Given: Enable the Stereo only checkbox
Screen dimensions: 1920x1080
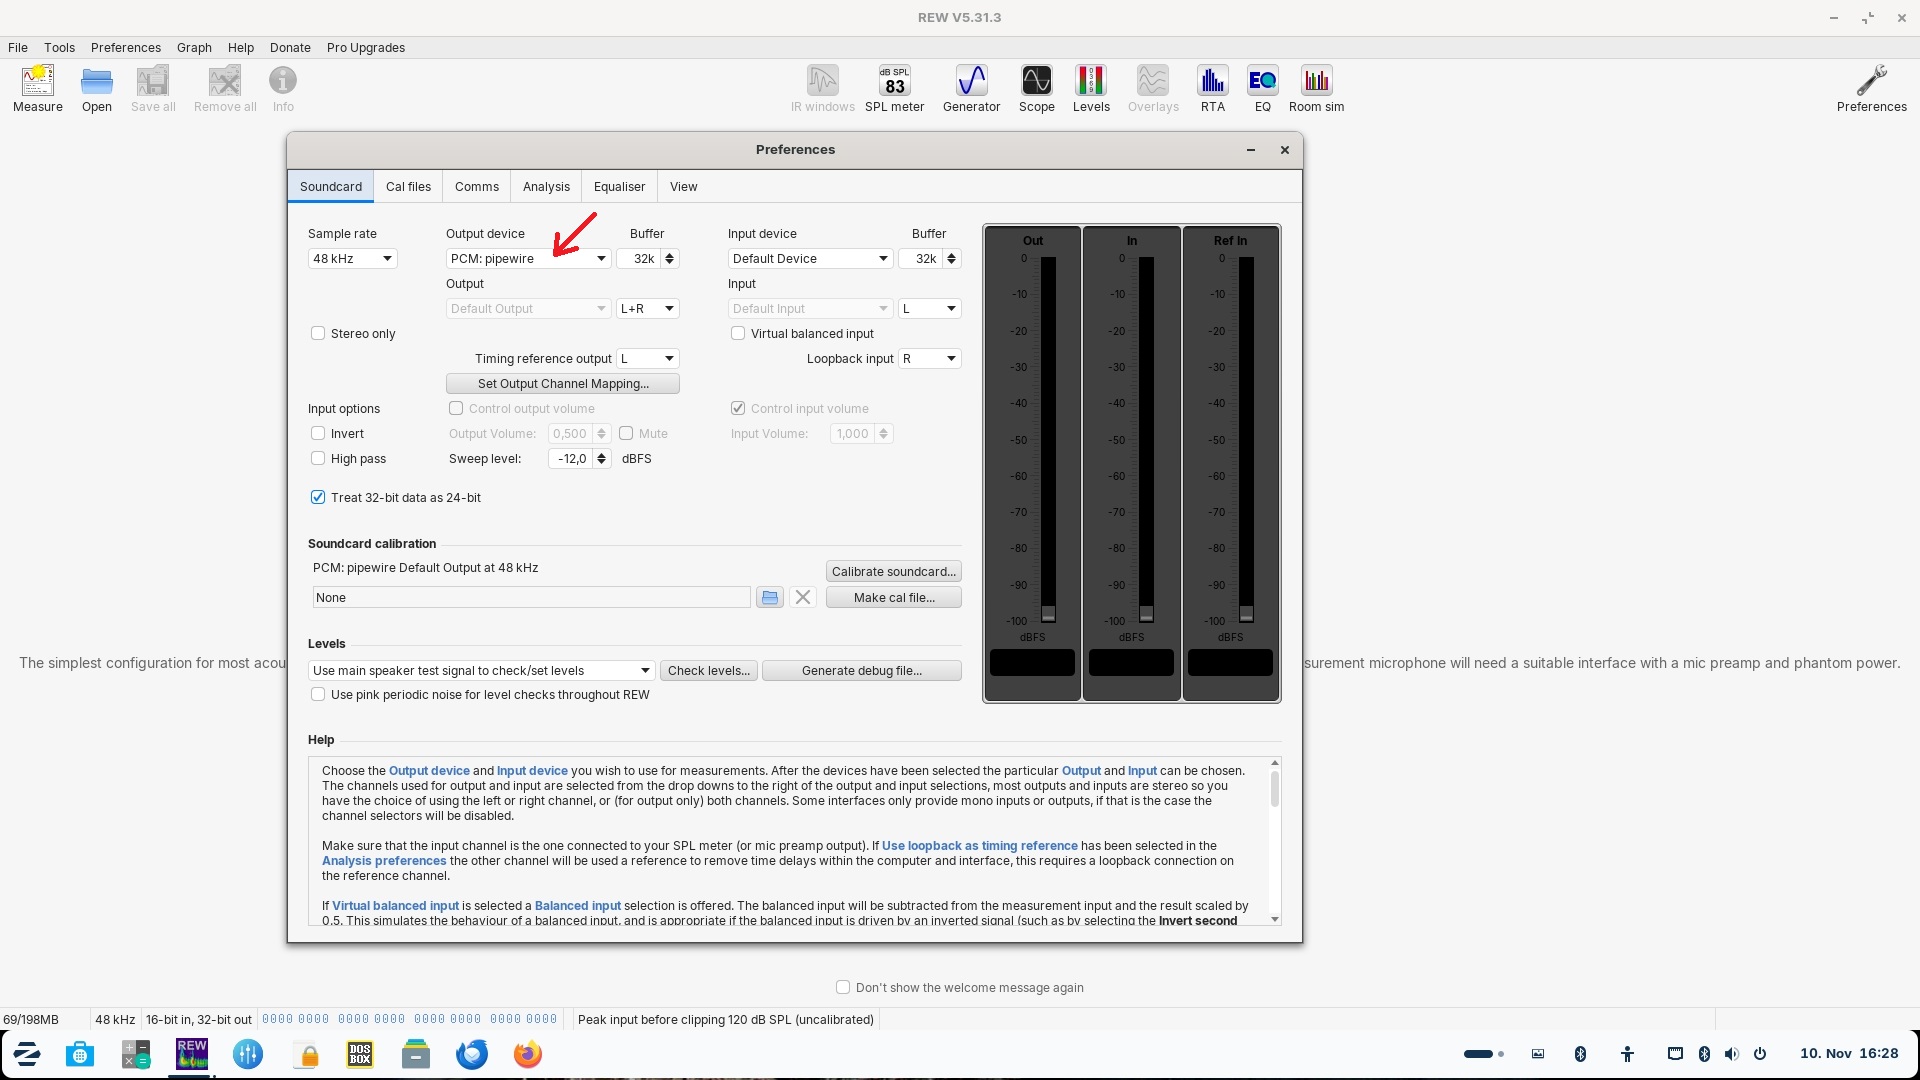Looking at the screenshot, I should (x=318, y=334).
